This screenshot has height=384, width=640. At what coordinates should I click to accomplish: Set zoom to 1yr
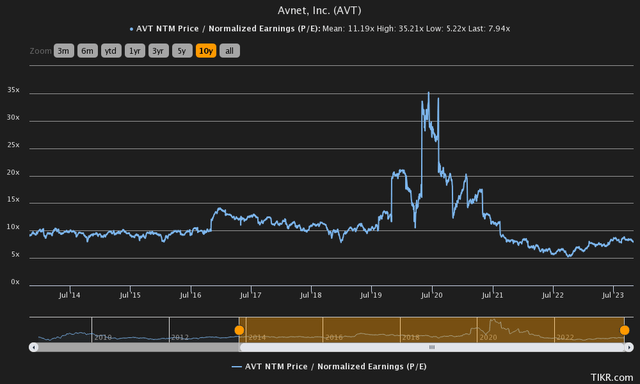[135, 51]
